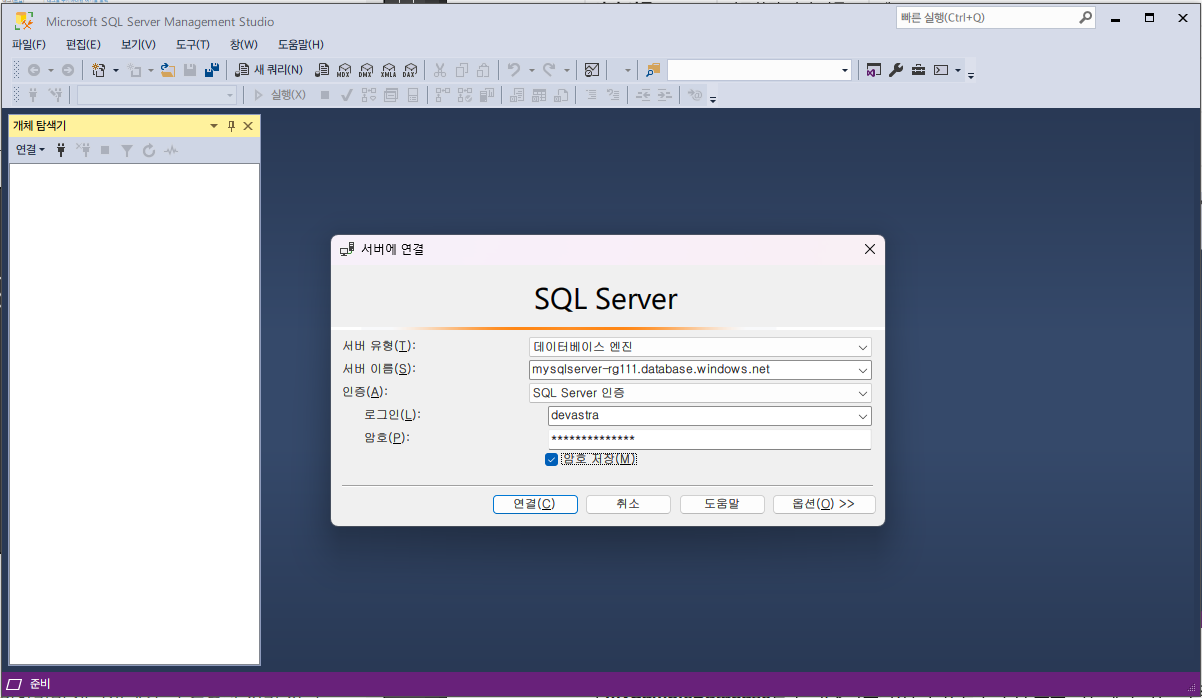Click the Open File folder icon
Screen dimensions: 1202x698
pyautogui.click(x=168, y=70)
